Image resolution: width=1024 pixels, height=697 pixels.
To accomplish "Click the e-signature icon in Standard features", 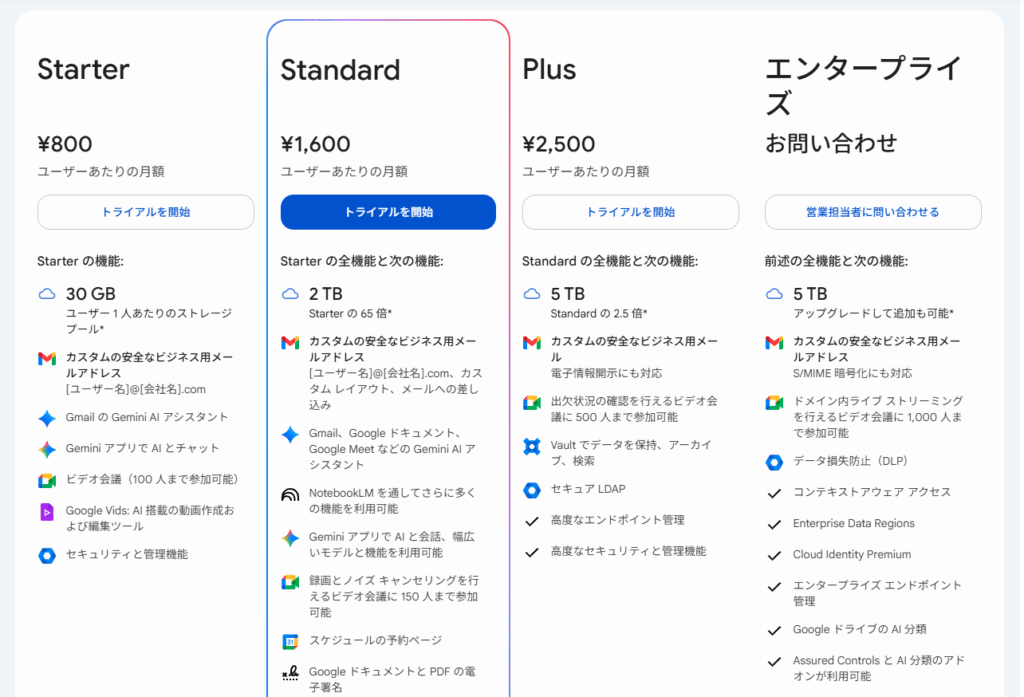I will (290, 673).
